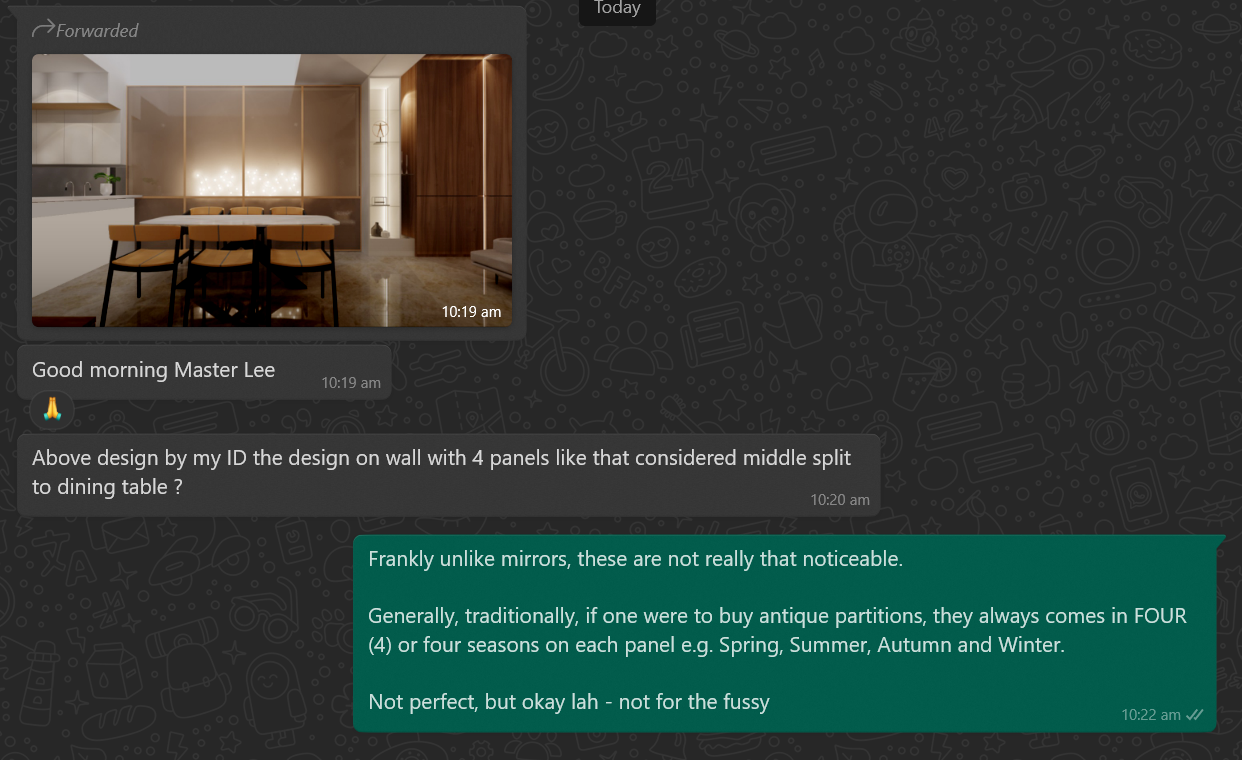Image resolution: width=1242 pixels, height=760 pixels.
Task: Click the "Frankly unlike mirrors" sentence
Action: (x=635, y=559)
